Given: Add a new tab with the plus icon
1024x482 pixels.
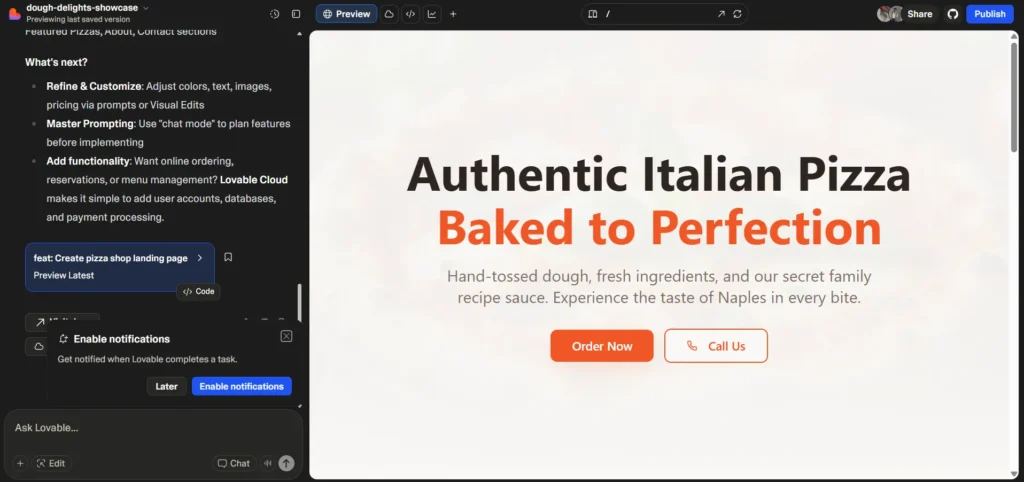Looking at the screenshot, I should pos(453,14).
